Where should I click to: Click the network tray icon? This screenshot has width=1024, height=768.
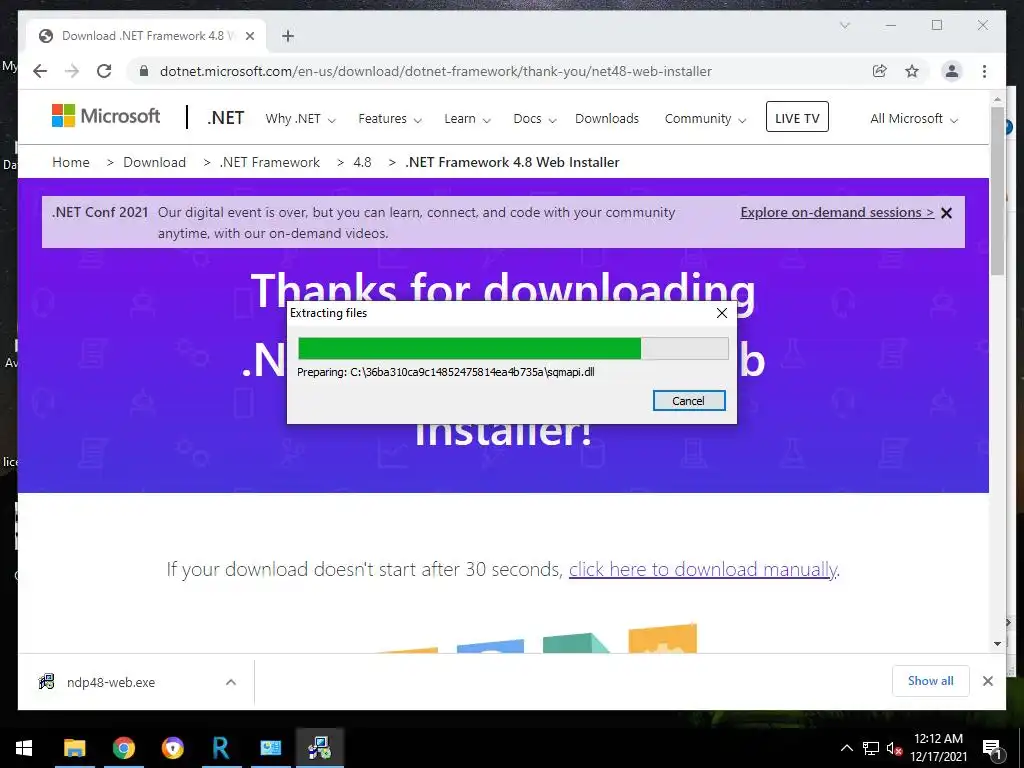pos(871,748)
